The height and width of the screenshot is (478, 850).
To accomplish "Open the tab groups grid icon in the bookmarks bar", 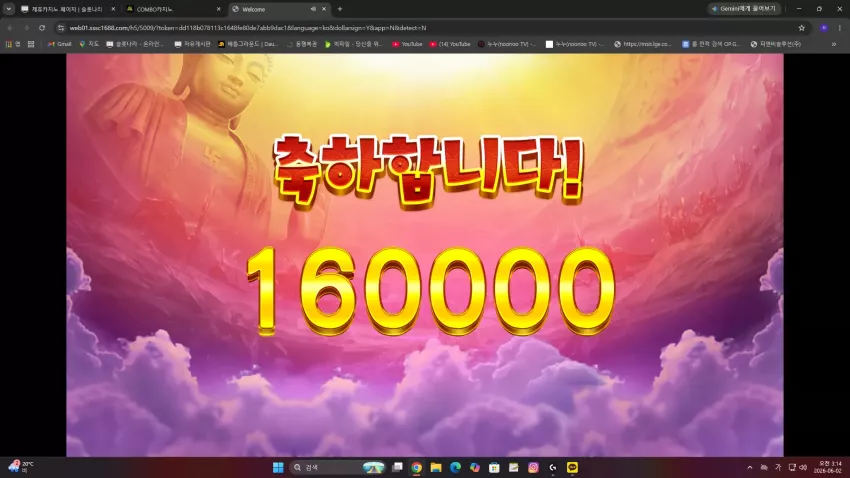I will [31, 44].
